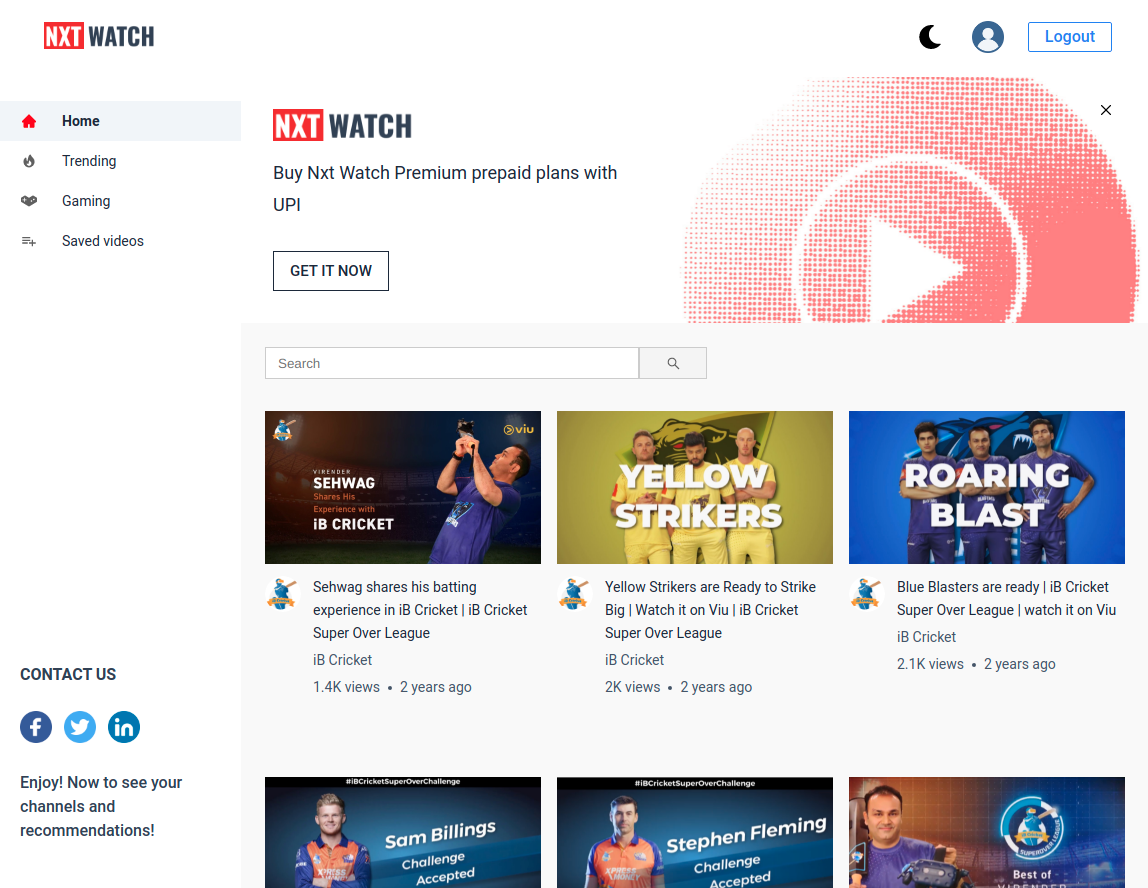The height and width of the screenshot is (888, 1148).
Task: Click the channel avatar beside Yellow Strikers video
Action: tap(574, 594)
